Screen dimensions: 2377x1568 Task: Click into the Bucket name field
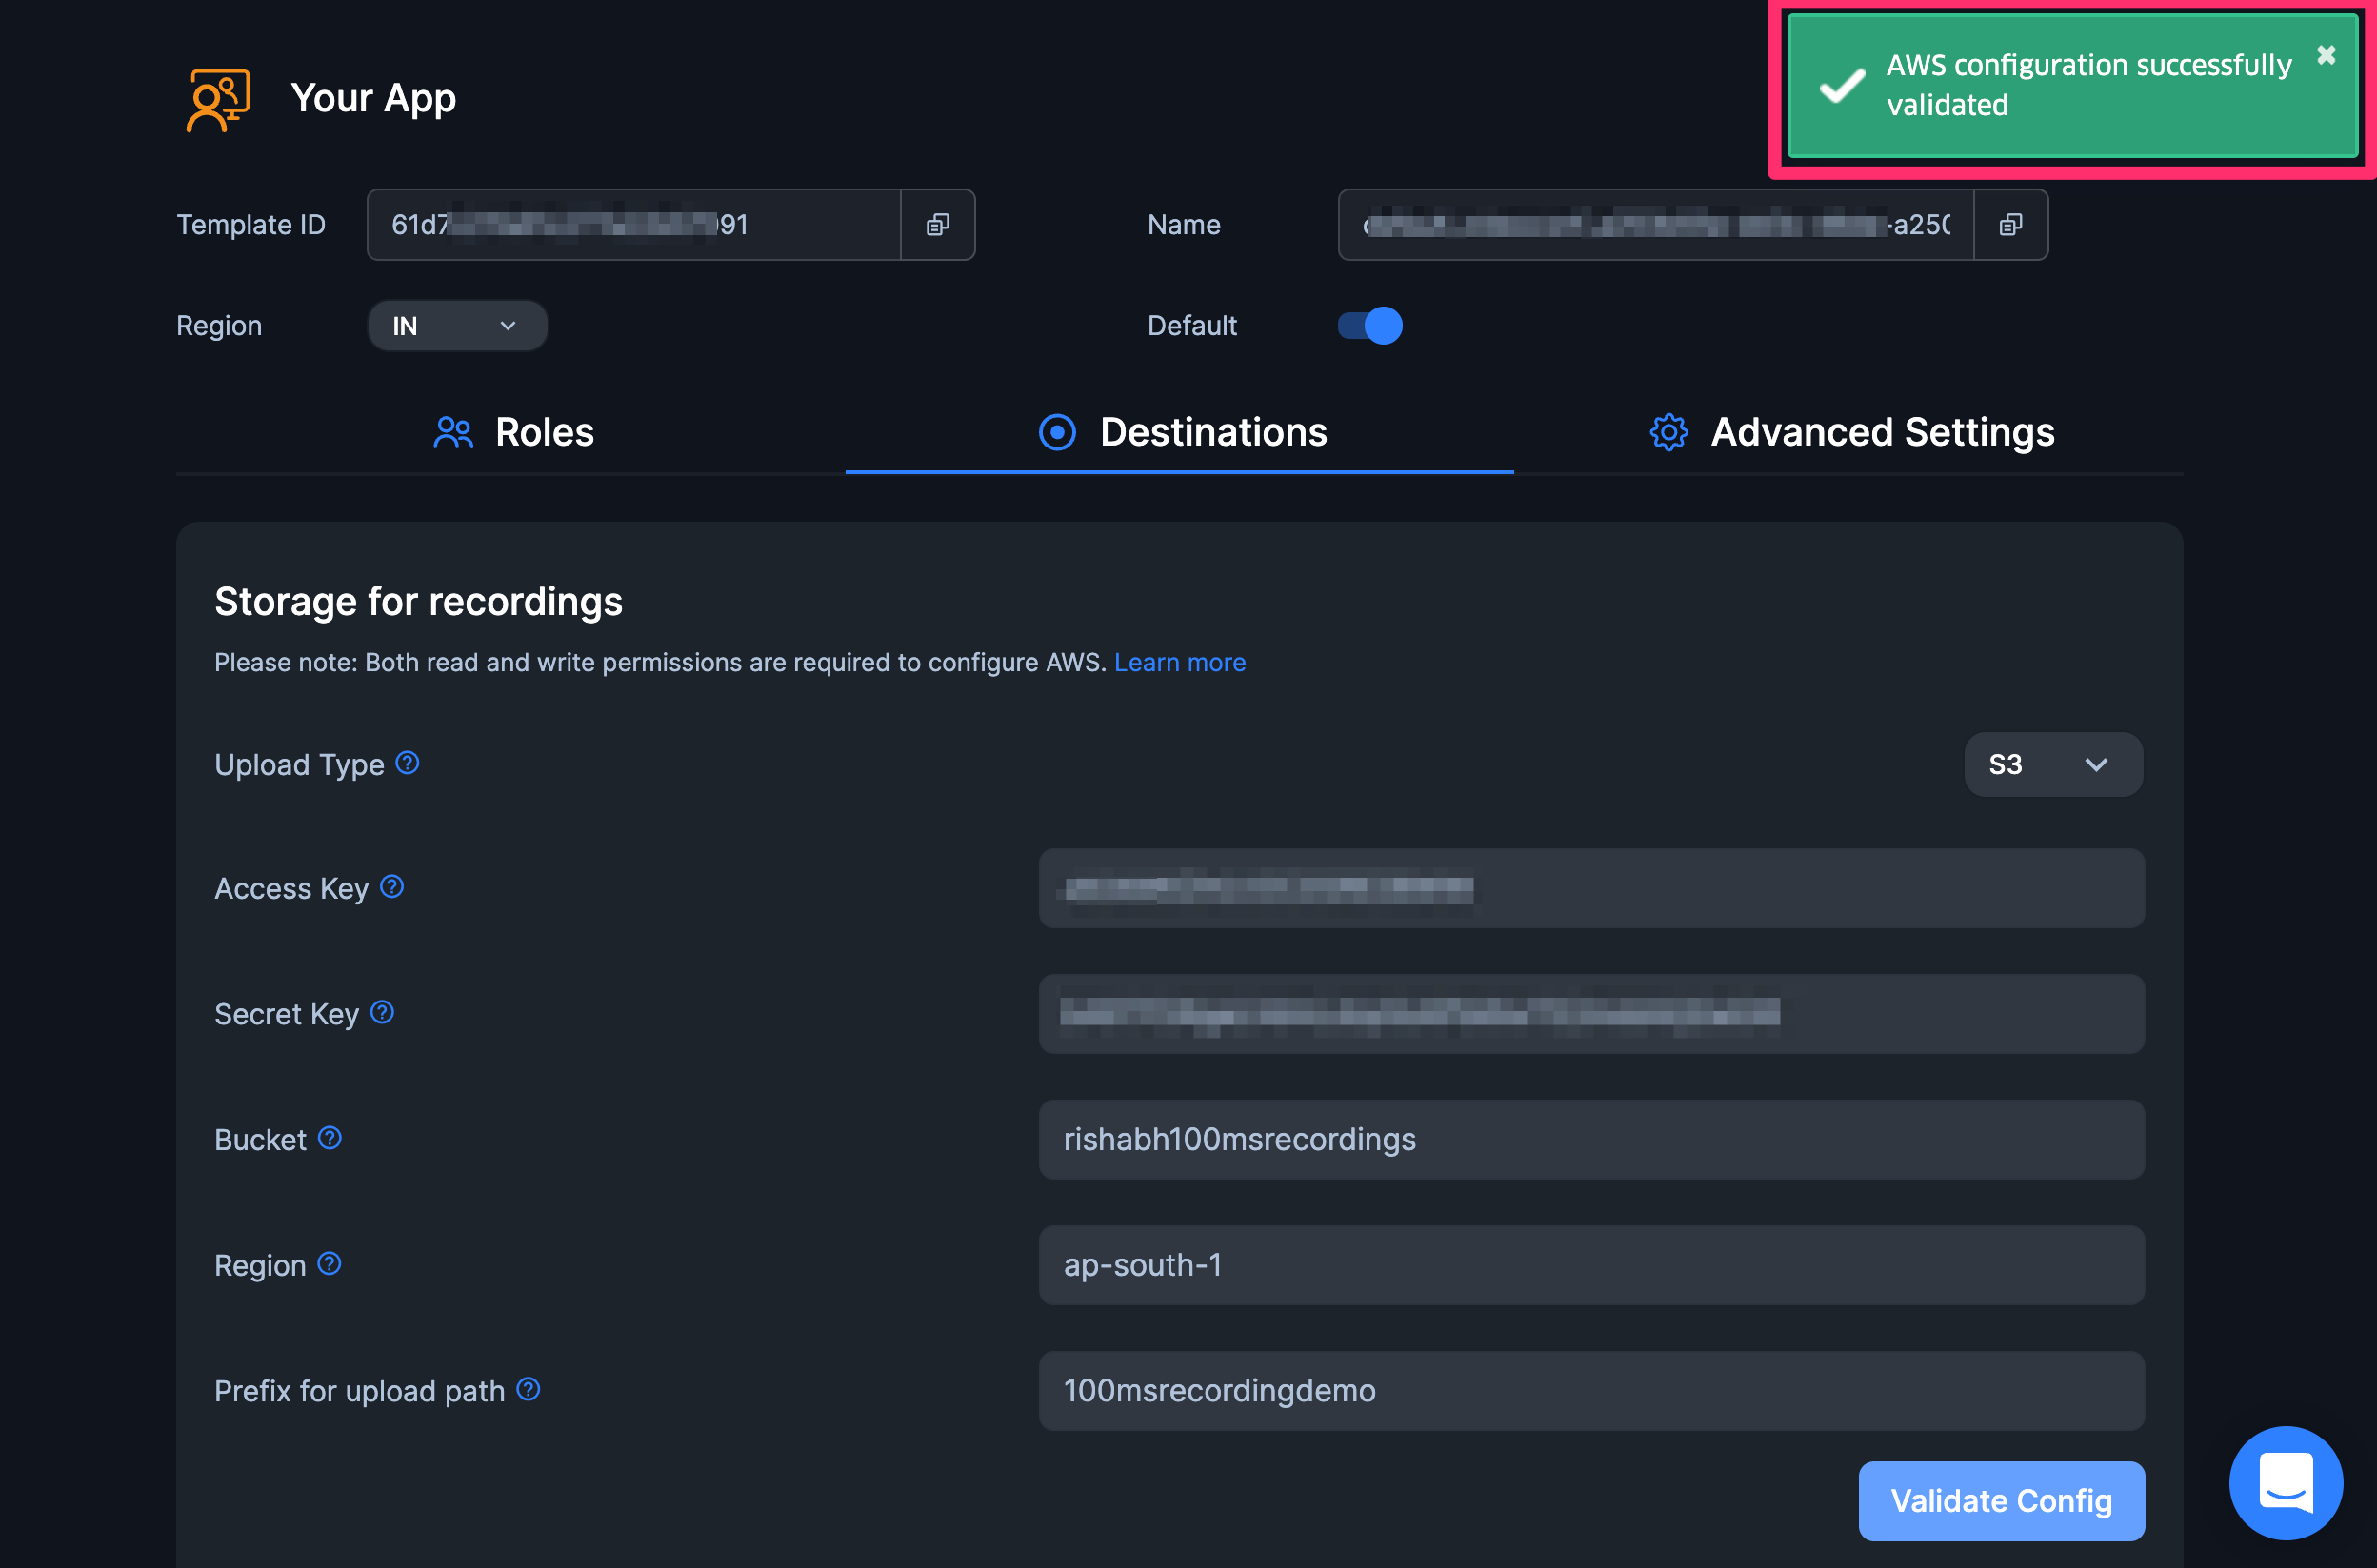click(1590, 1139)
